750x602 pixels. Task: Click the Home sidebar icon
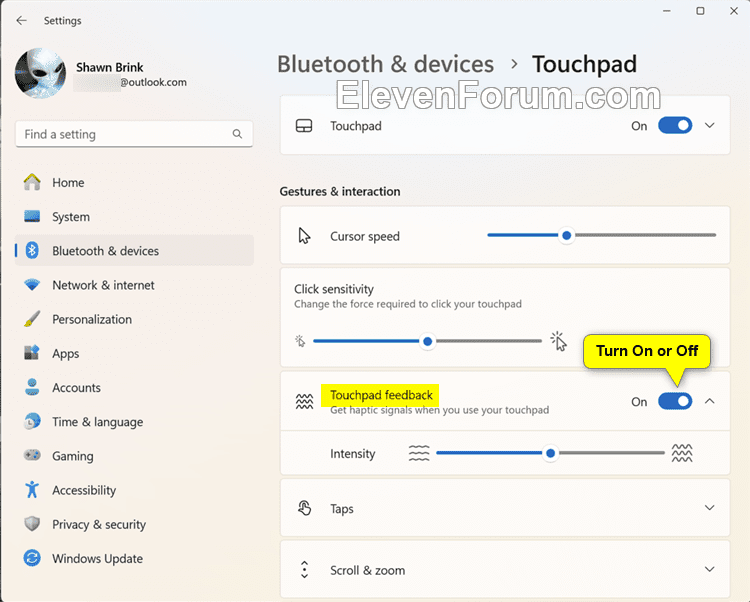pyautogui.click(x=32, y=182)
